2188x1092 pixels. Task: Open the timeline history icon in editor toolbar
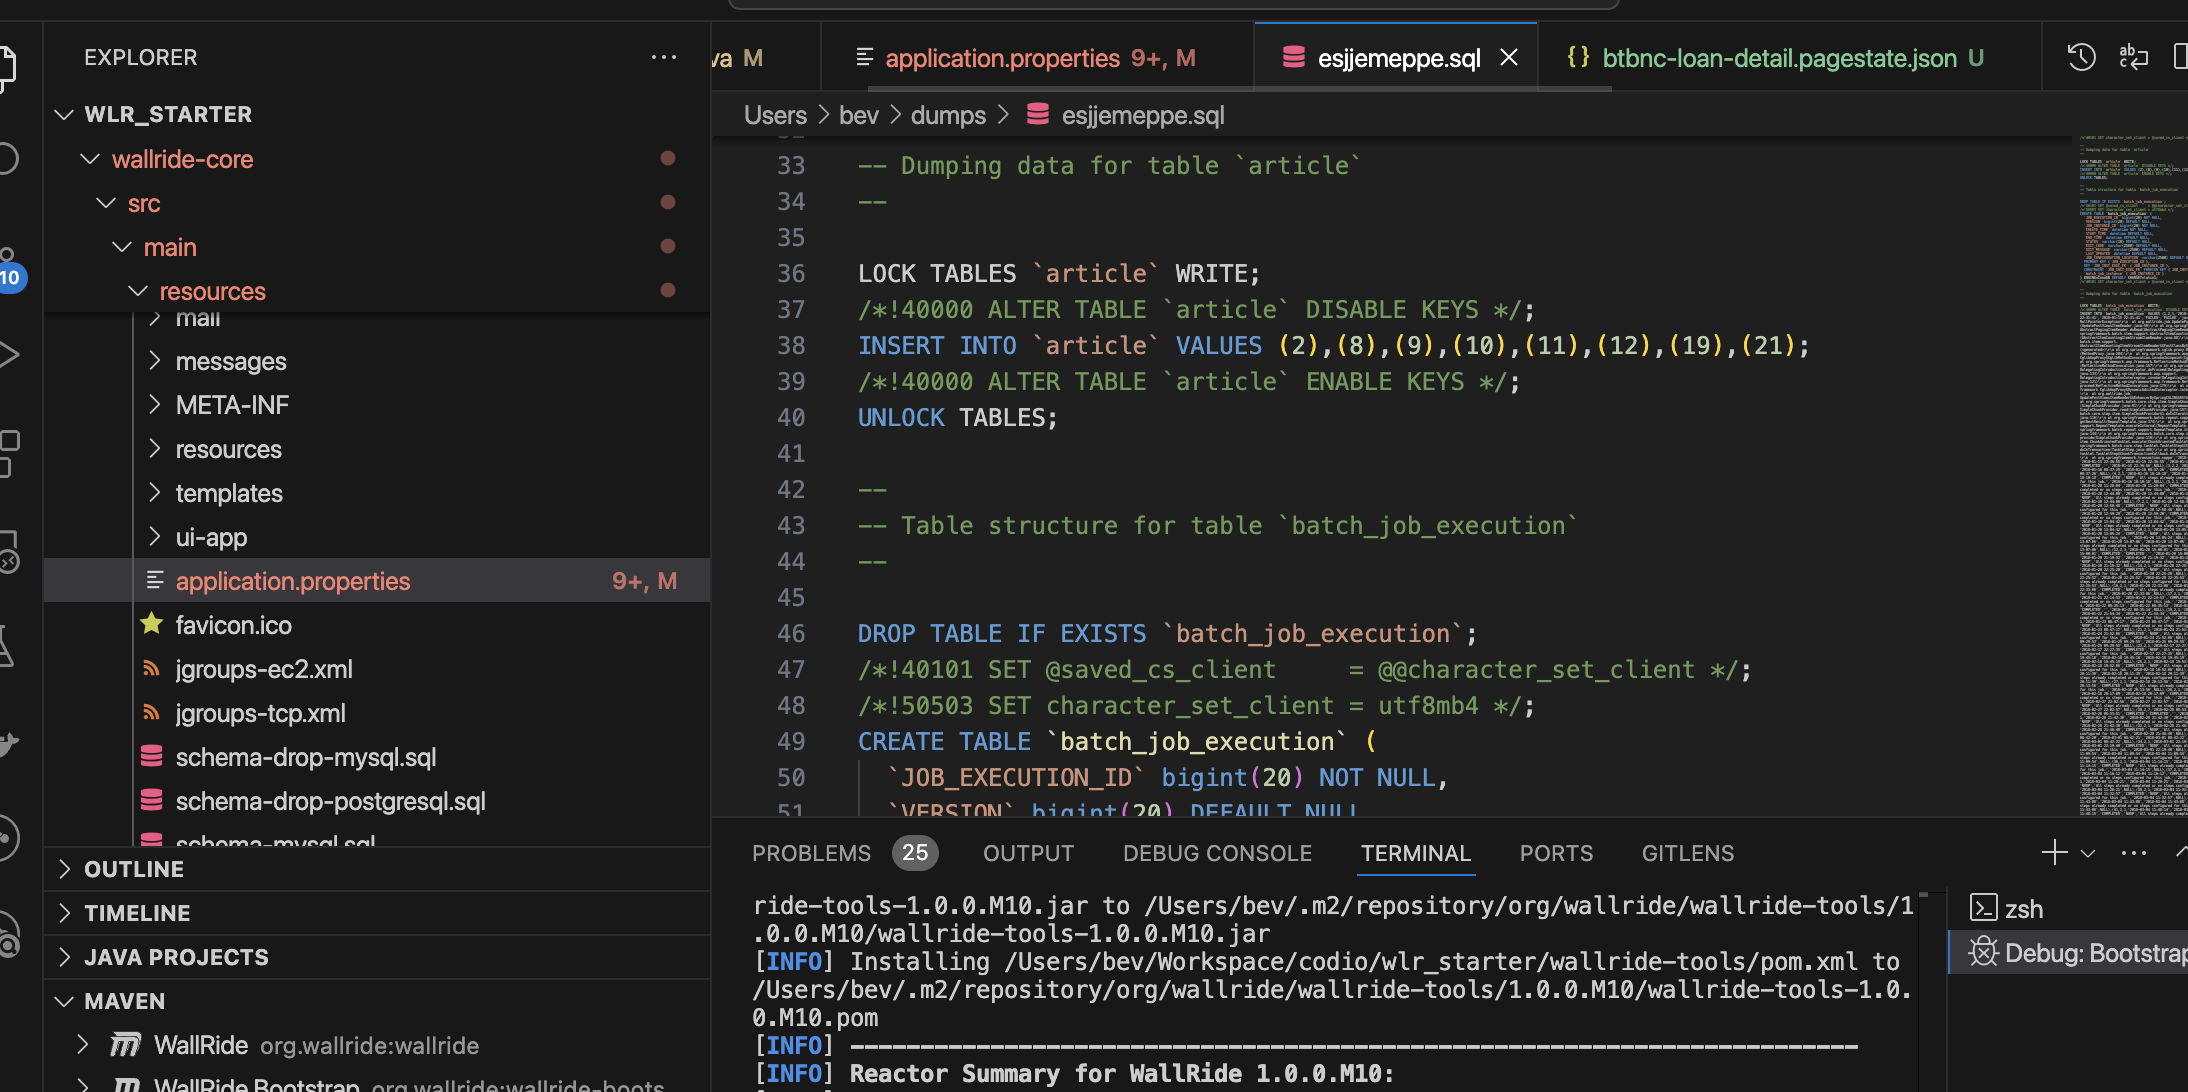click(2081, 58)
